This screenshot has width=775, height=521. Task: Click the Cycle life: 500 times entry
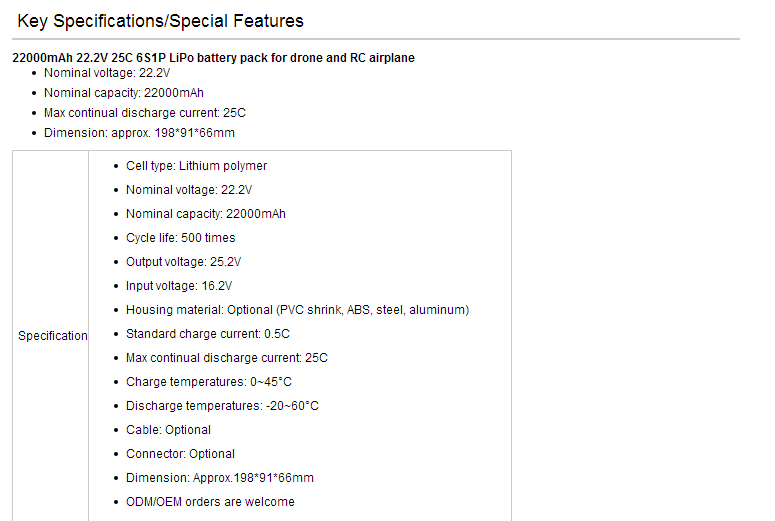[x=180, y=238]
